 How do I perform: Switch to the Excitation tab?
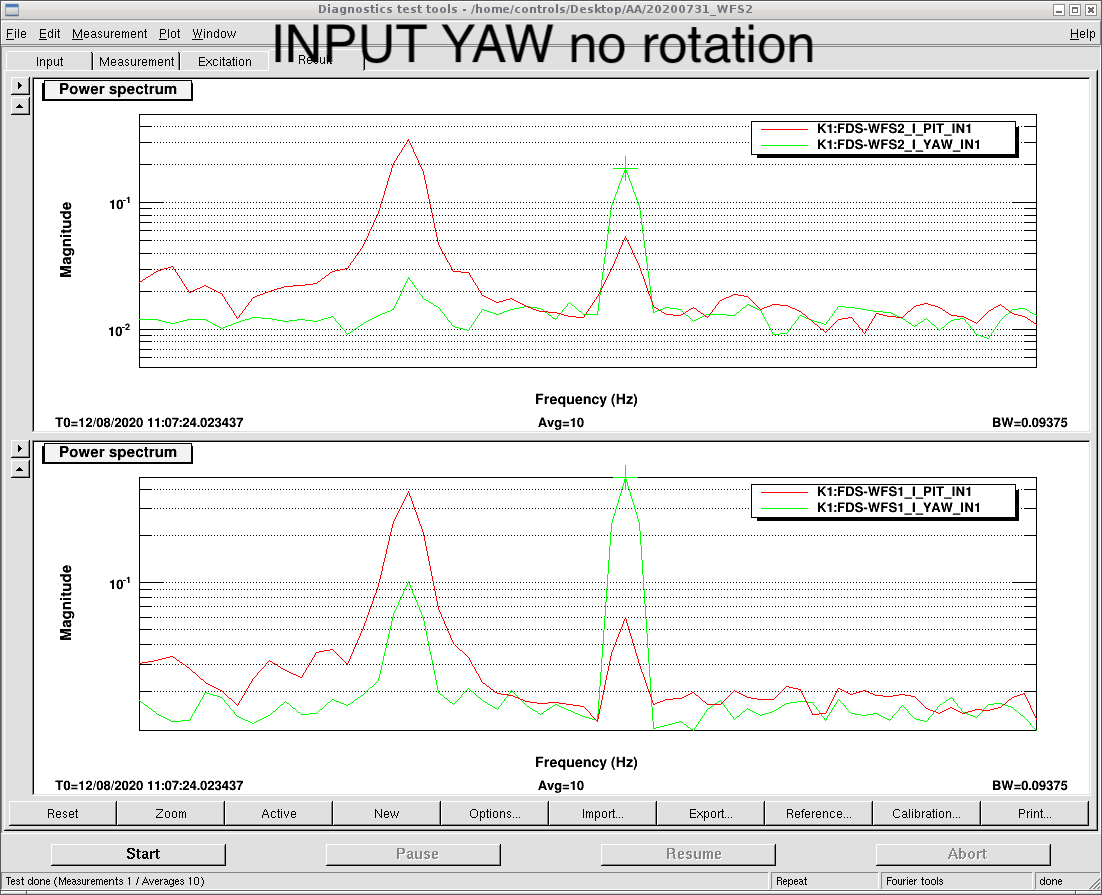click(225, 62)
